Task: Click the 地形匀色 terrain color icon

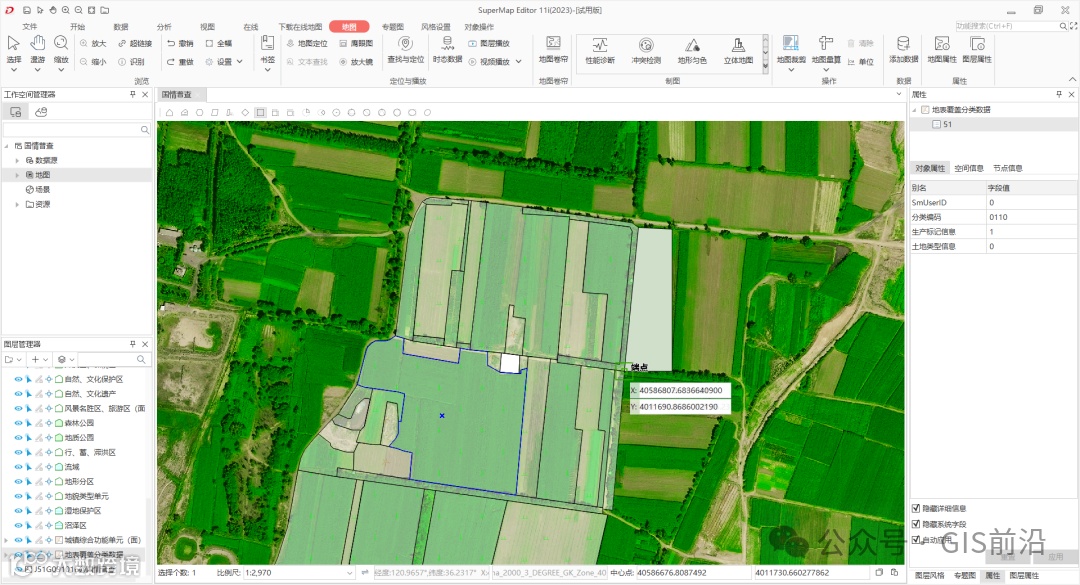Action: (x=692, y=46)
